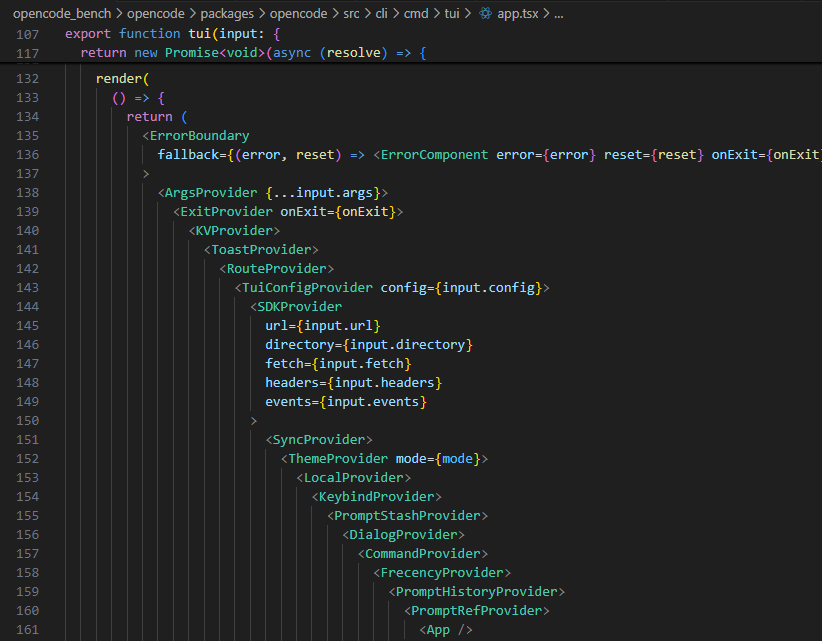Click the React file icon beside app.tsx
Image resolution: width=822 pixels, height=641 pixels.
[x=485, y=14]
